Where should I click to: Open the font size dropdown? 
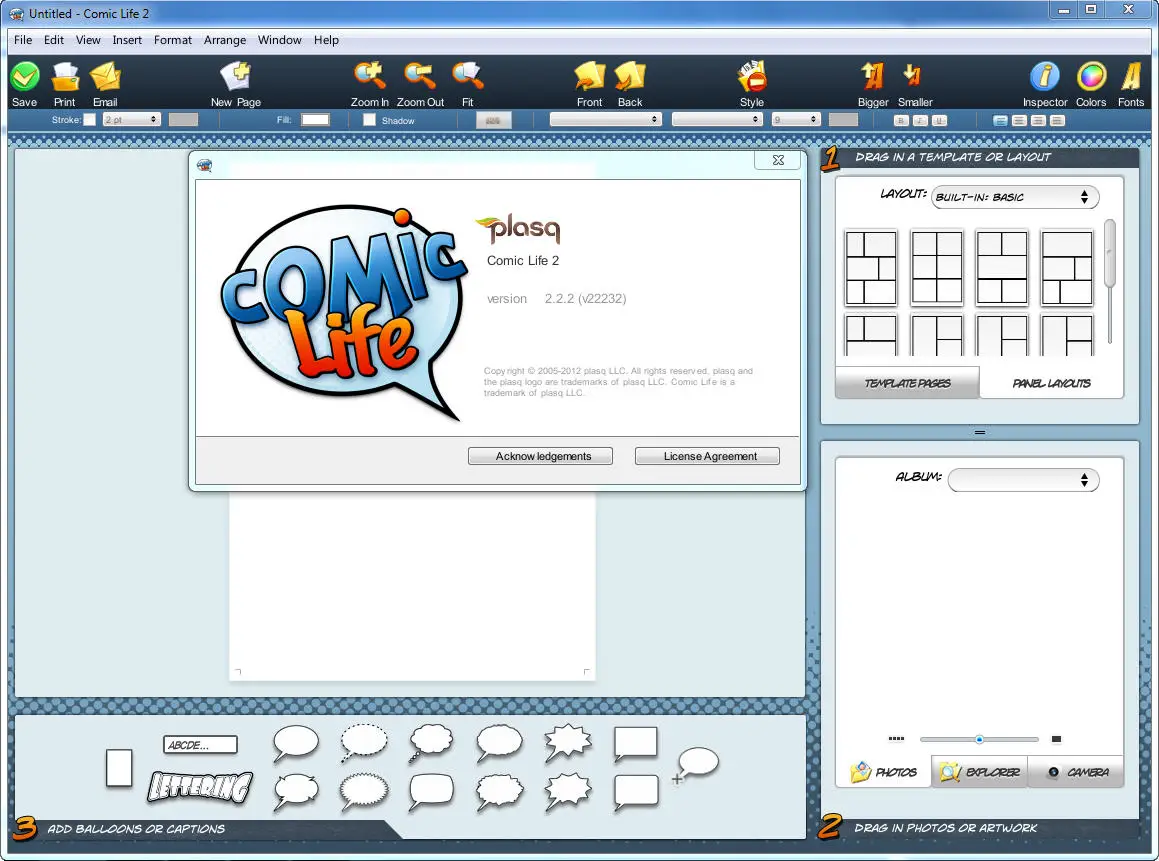click(796, 120)
